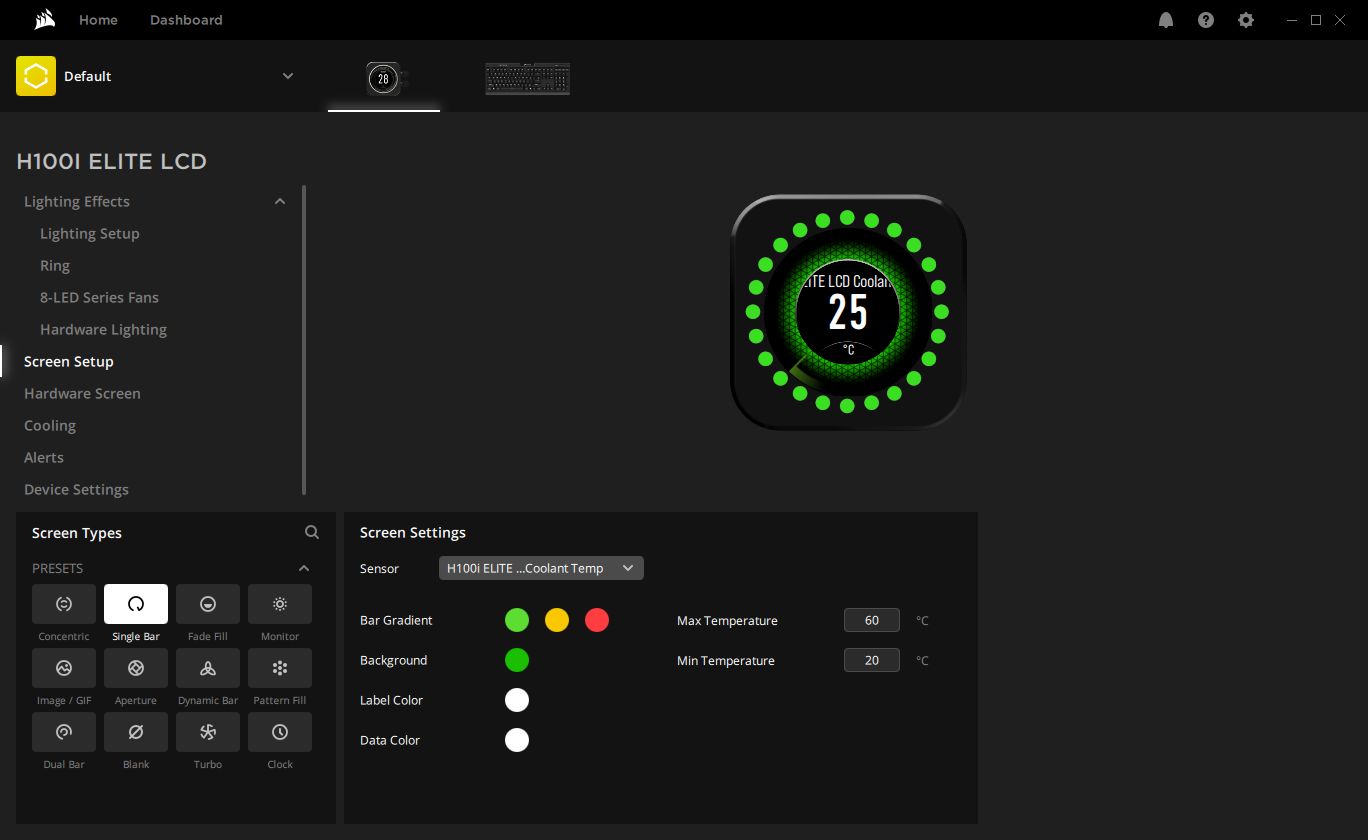Open Lighting Setup in sidebar

click(x=90, y=233)
